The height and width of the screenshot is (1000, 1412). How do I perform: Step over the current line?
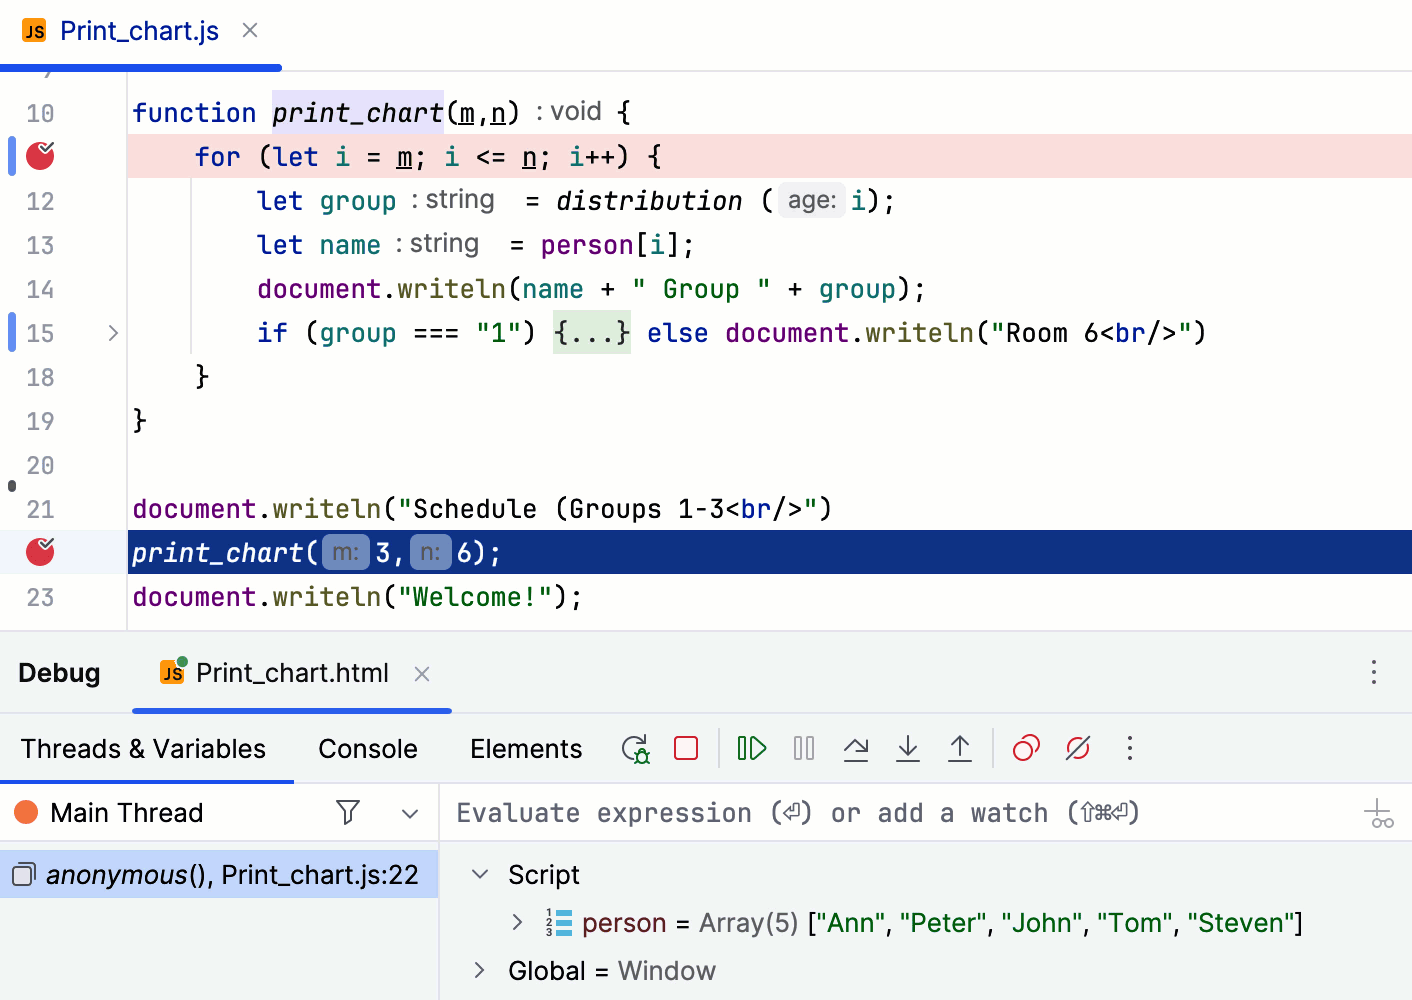tap(856, 748)
